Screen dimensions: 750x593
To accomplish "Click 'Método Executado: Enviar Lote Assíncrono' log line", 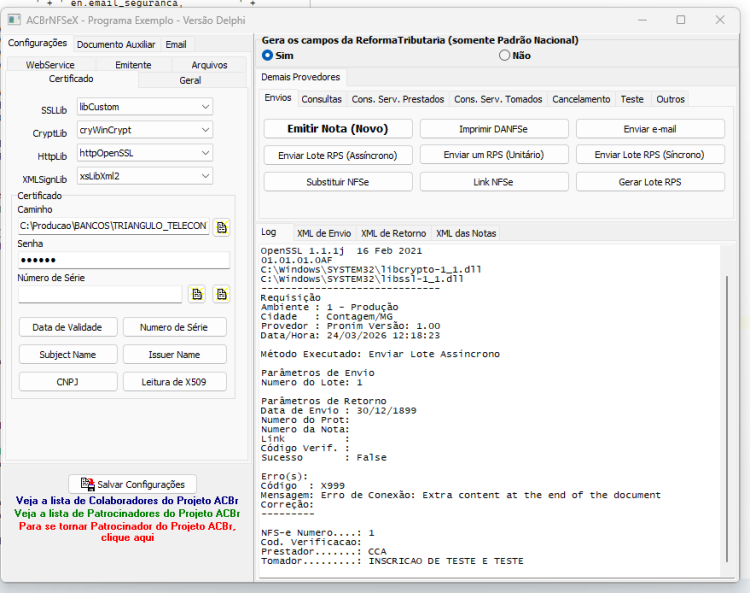I will click(x=380, y=354).
